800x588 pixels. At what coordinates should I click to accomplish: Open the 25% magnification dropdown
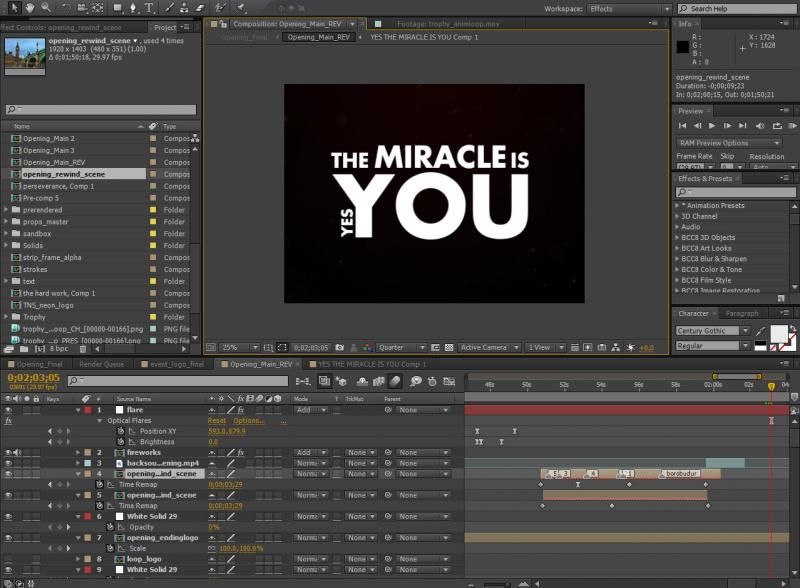239,348
